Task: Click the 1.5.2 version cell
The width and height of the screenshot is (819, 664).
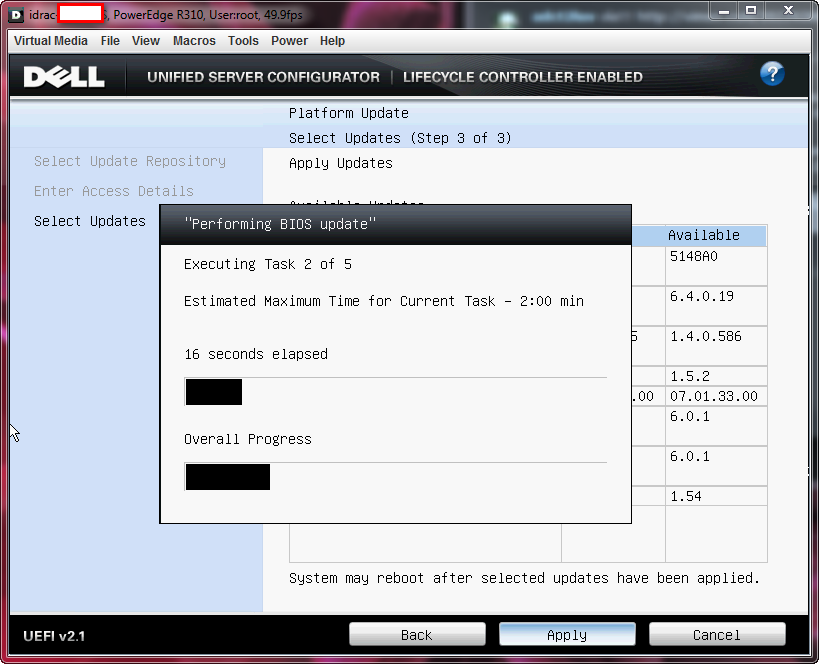Action: tap(716, 376)
